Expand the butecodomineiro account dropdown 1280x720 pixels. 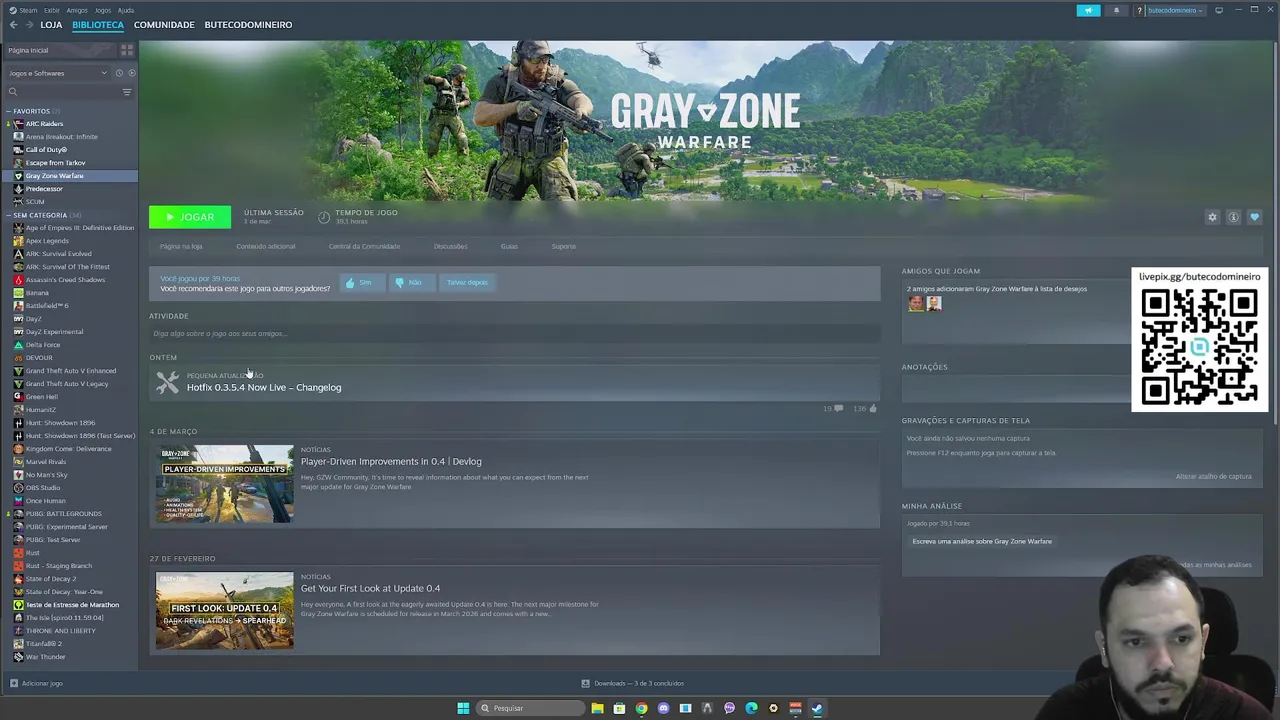[1174, 10]
